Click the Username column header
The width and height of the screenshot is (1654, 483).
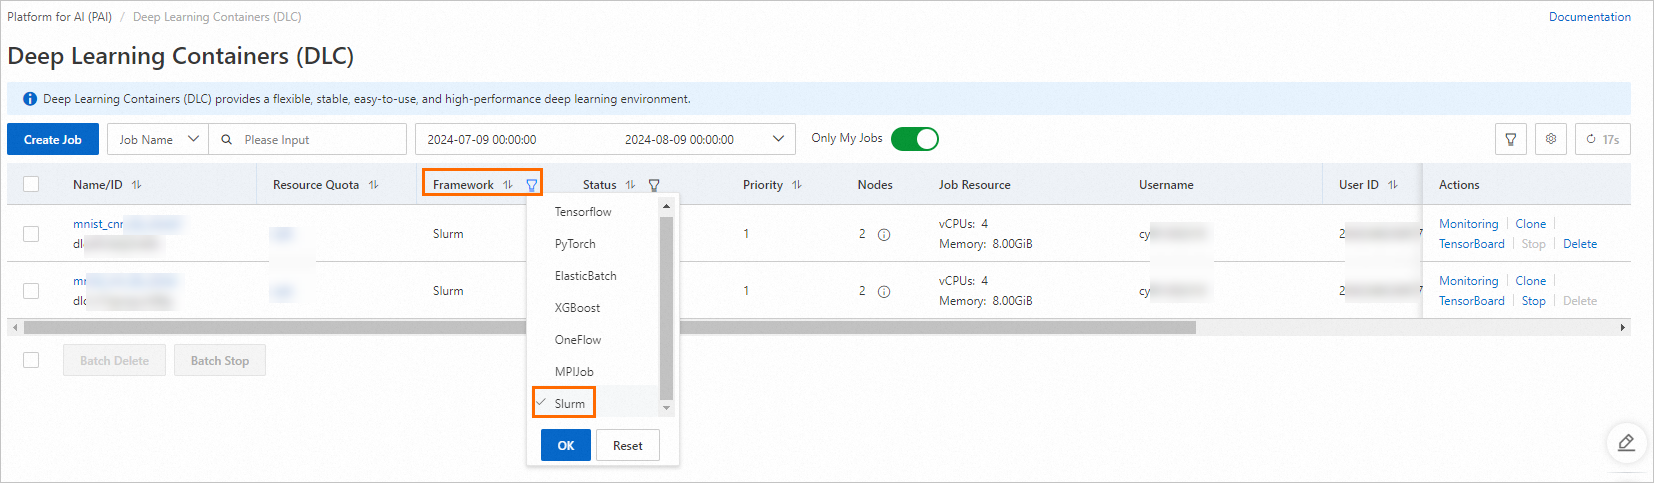click(1166, 185)
